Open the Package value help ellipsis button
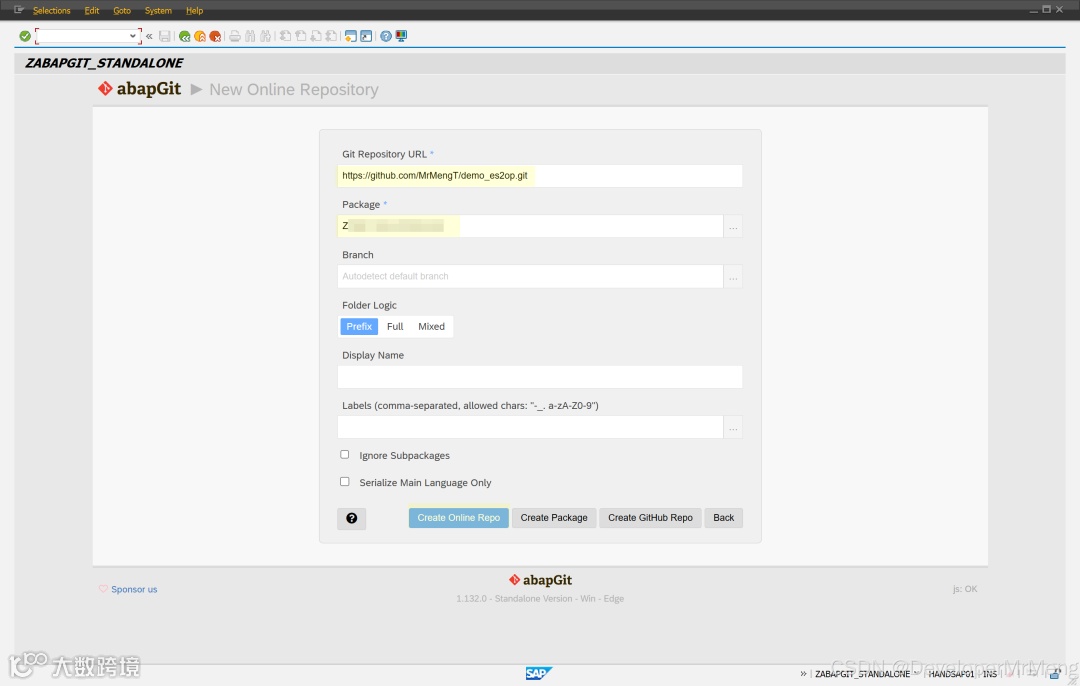This screenshot has width=1080, height=686. pos(733,226)
